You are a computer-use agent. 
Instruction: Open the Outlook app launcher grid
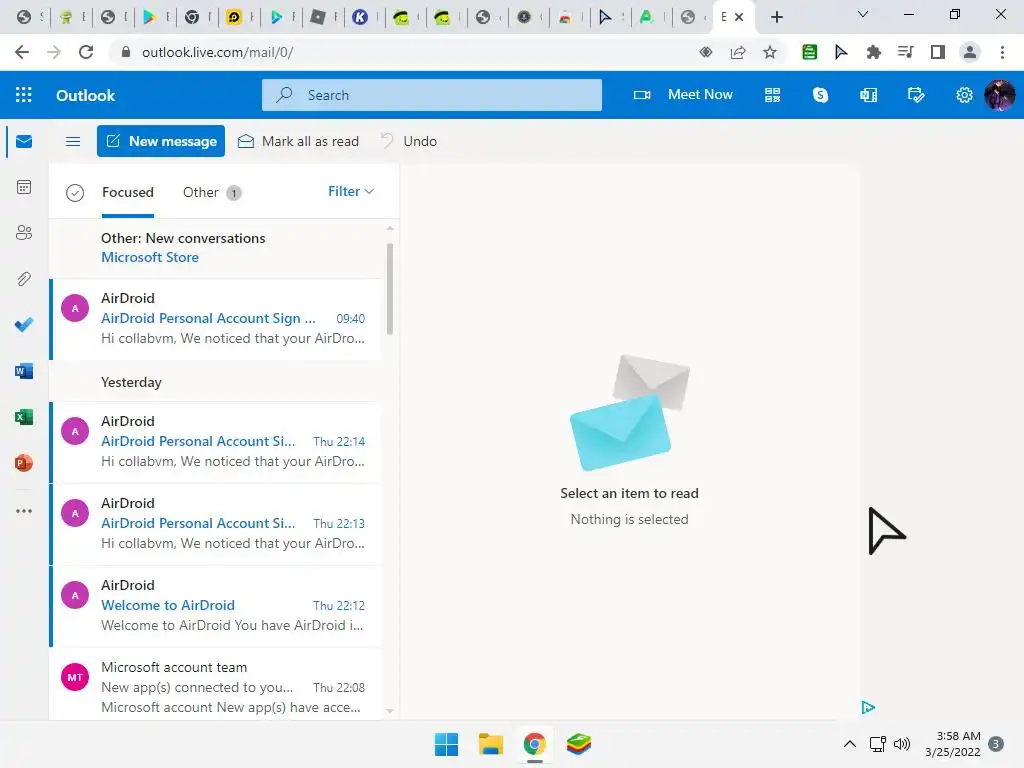pyautogui.click(x=24, y=95)
